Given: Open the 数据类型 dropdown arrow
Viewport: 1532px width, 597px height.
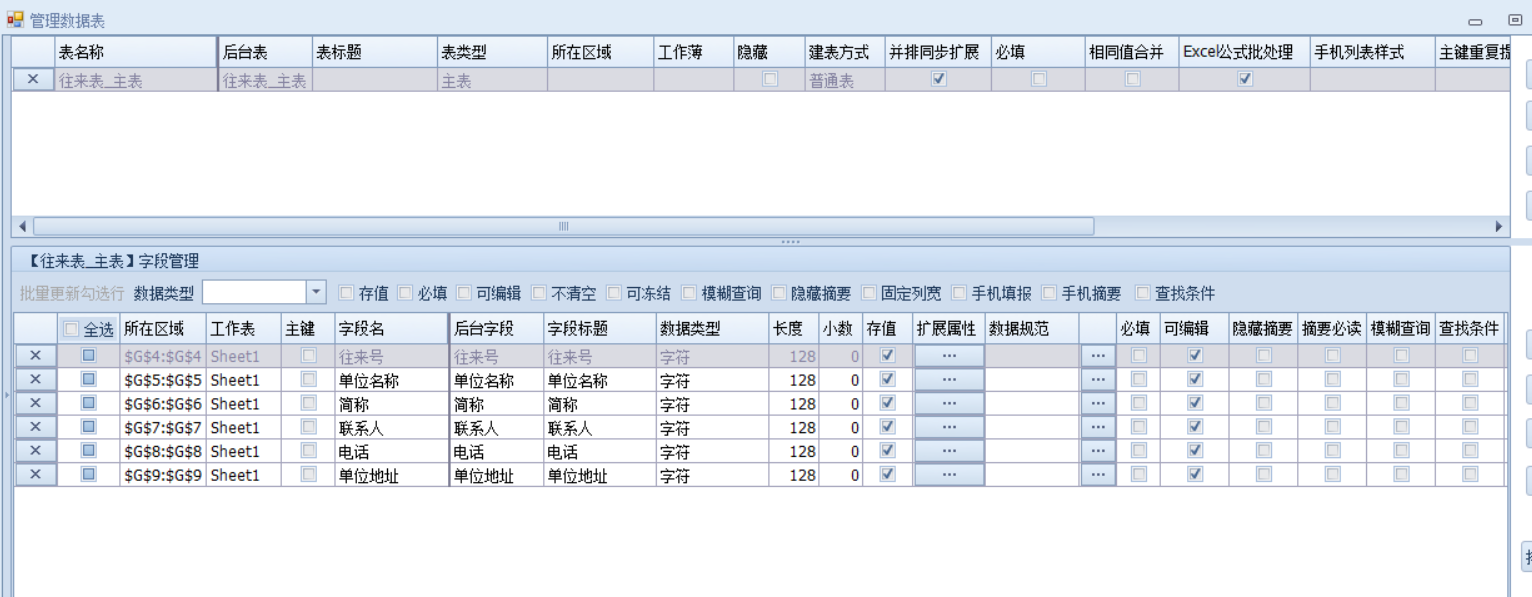Looking at the screenshot, I should [x=316, y=293].
